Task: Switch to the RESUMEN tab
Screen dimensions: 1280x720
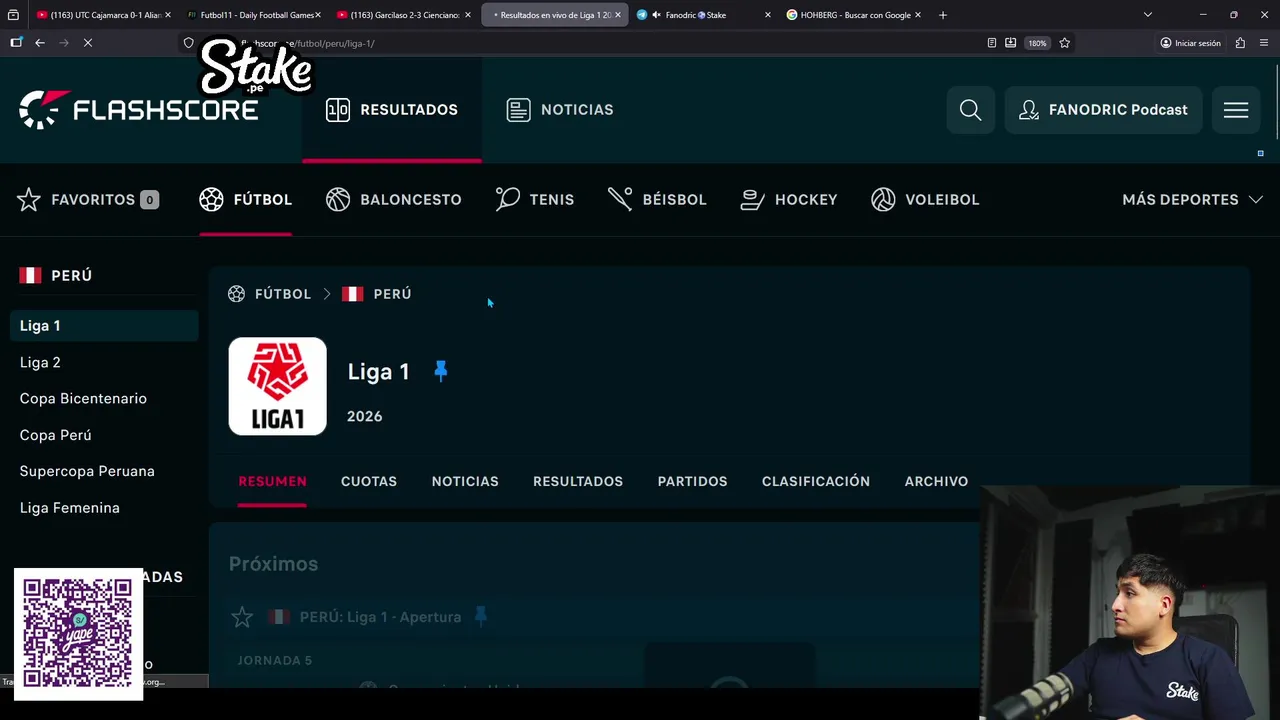Action: [272, 481]
